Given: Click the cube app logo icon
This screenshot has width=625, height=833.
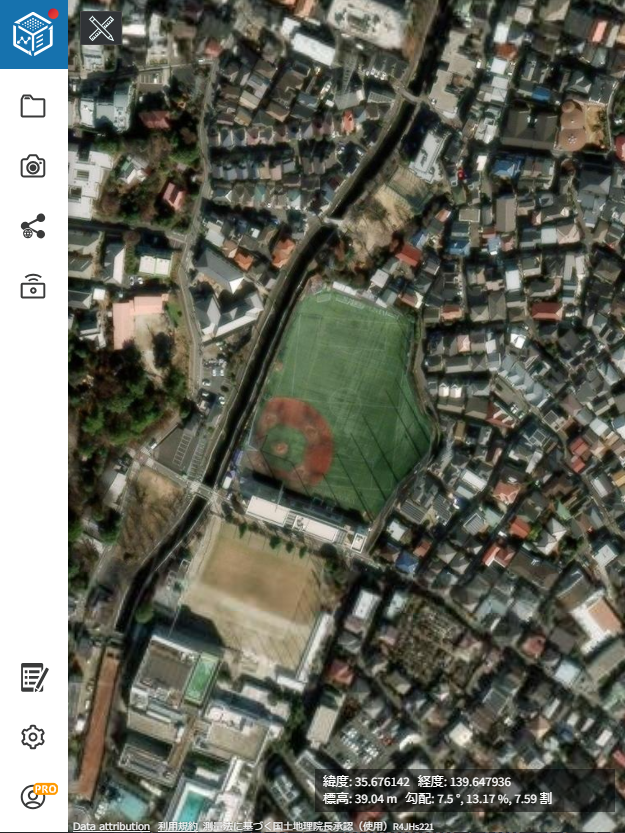Looking at the screenshot, I should click(33, 35).
